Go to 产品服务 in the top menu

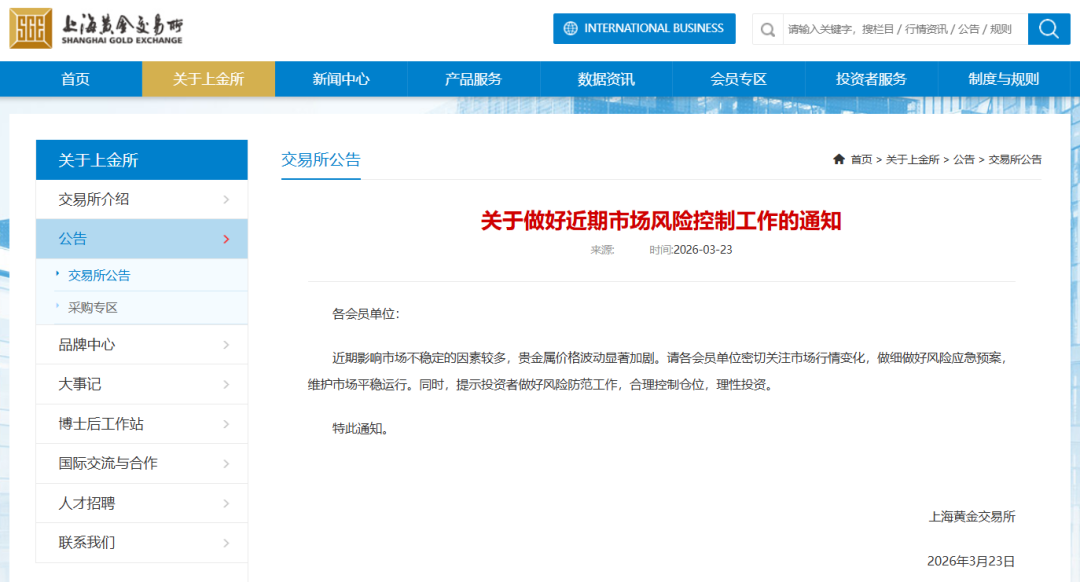[x=473, y=79]
